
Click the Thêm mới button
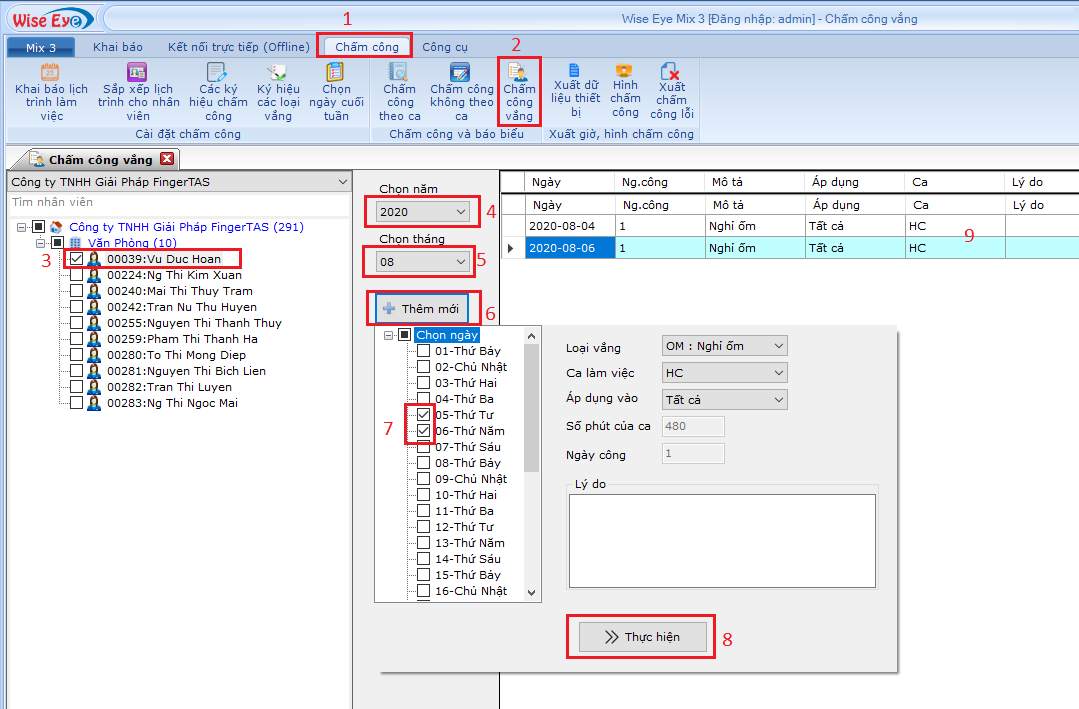pos(421,309)
